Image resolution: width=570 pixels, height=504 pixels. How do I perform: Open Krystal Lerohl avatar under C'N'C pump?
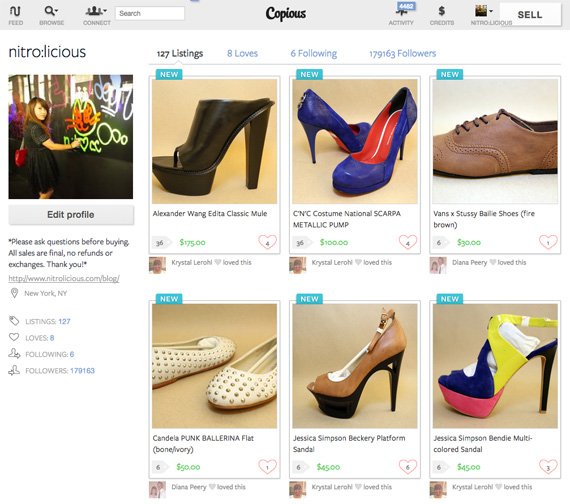(x=298, y=265)
